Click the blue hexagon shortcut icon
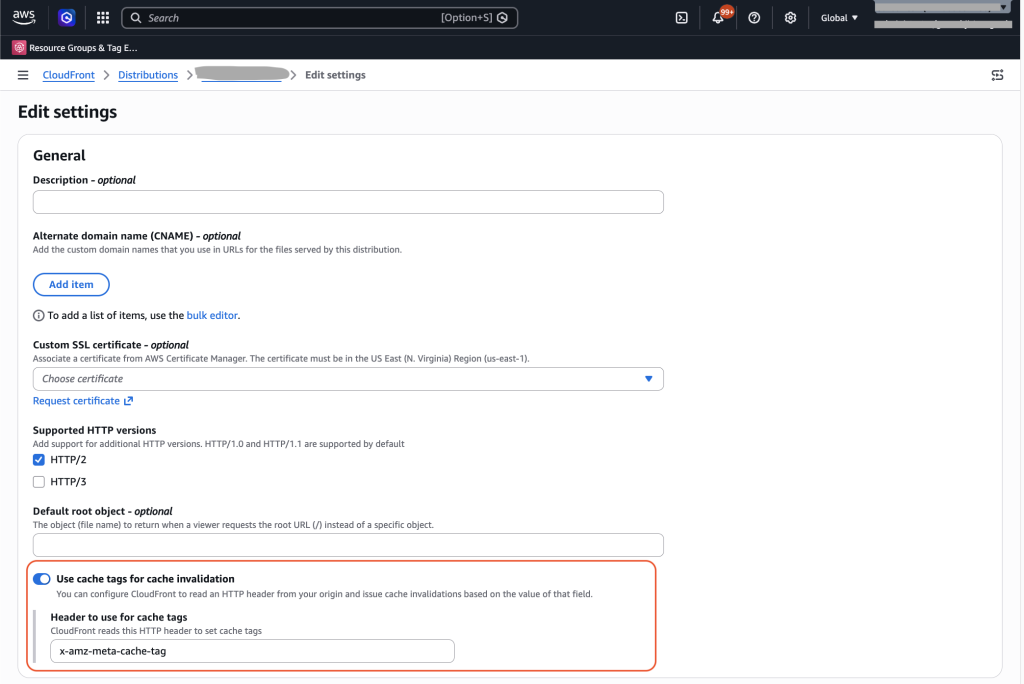Image resolution: width=1024 pixels, height=684 pixels. (67, 18)
